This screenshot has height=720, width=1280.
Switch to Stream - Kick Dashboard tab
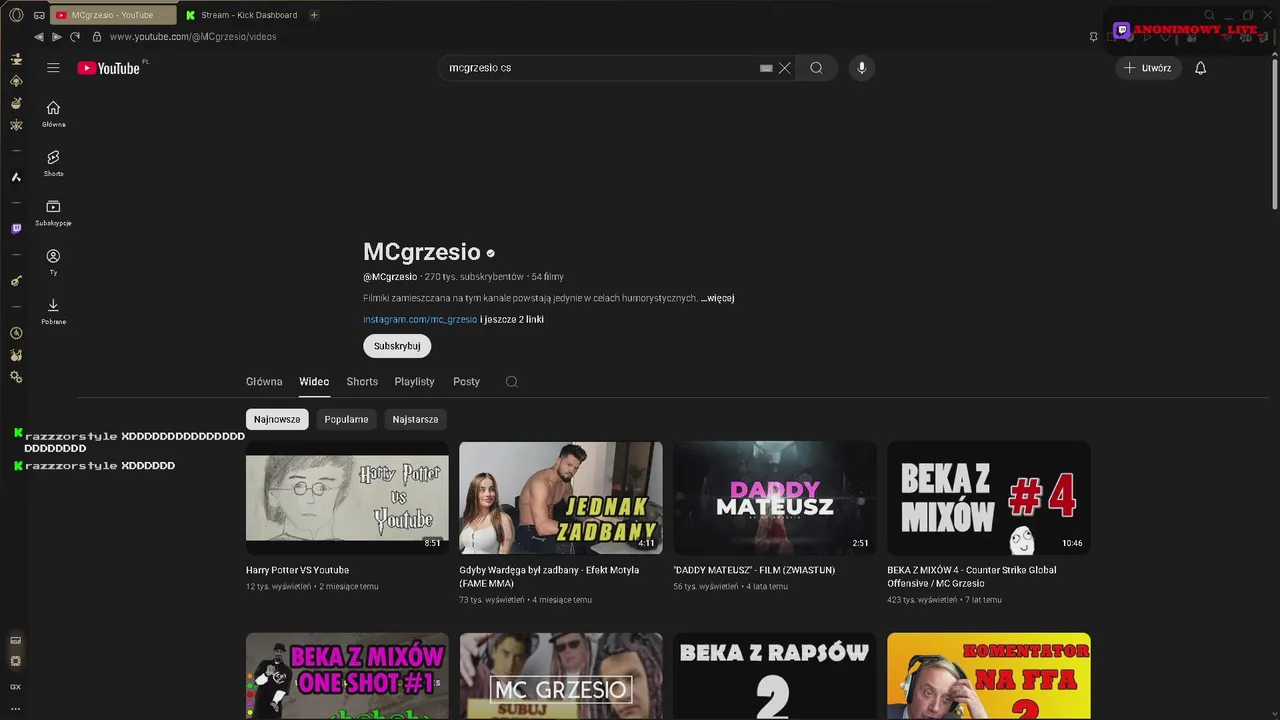click(x=241, y=15)
